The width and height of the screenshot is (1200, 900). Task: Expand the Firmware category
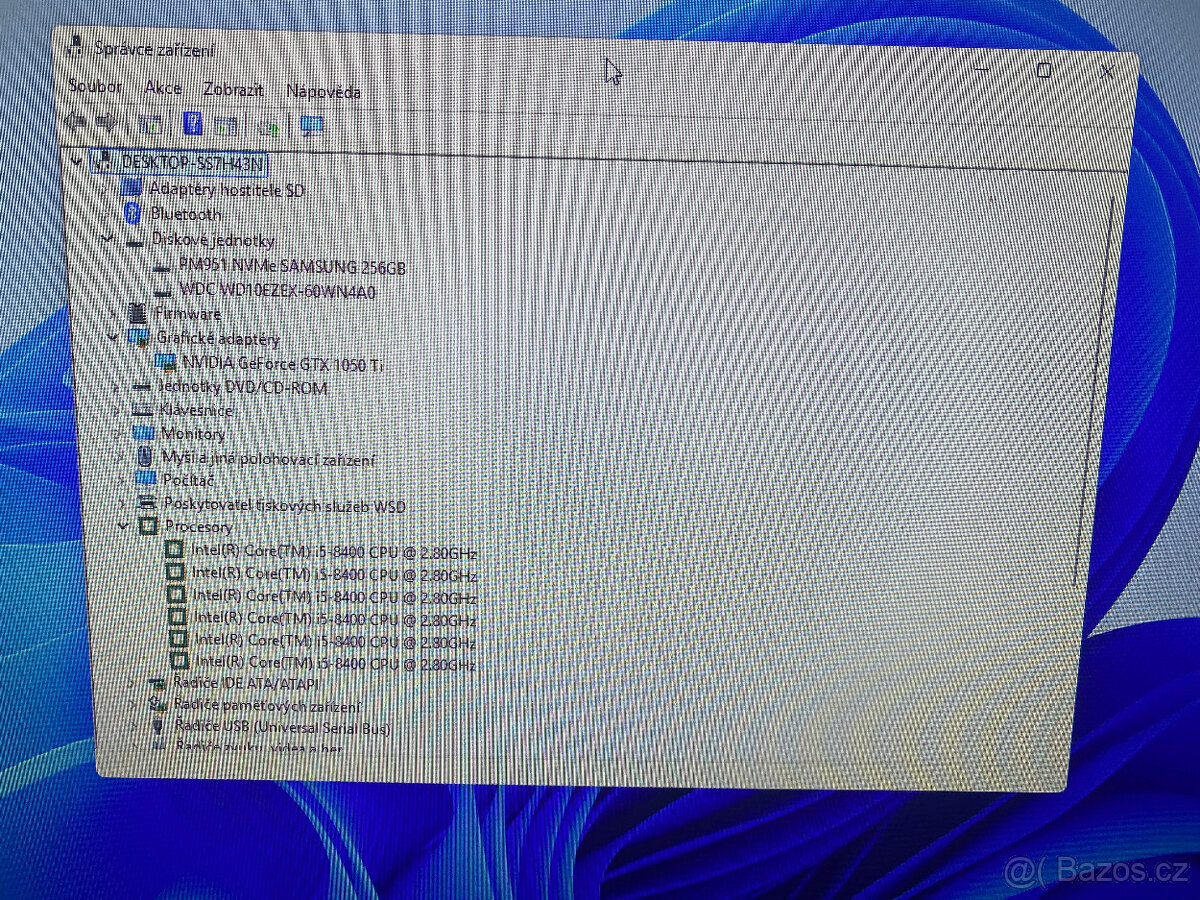pos(113,313)
